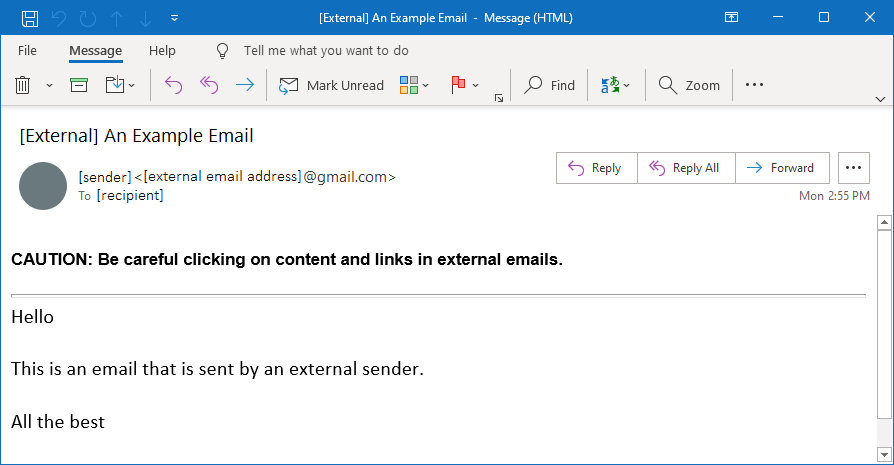
Task: Open the Move dropdown menu
Action: tap(121, 86)
